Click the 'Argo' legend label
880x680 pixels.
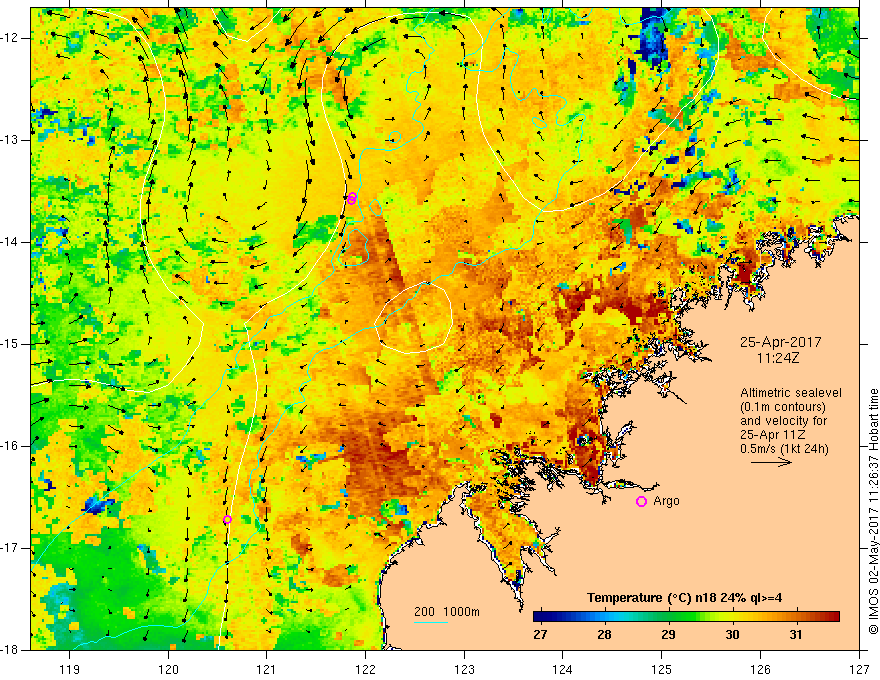(x=666, y=501)
